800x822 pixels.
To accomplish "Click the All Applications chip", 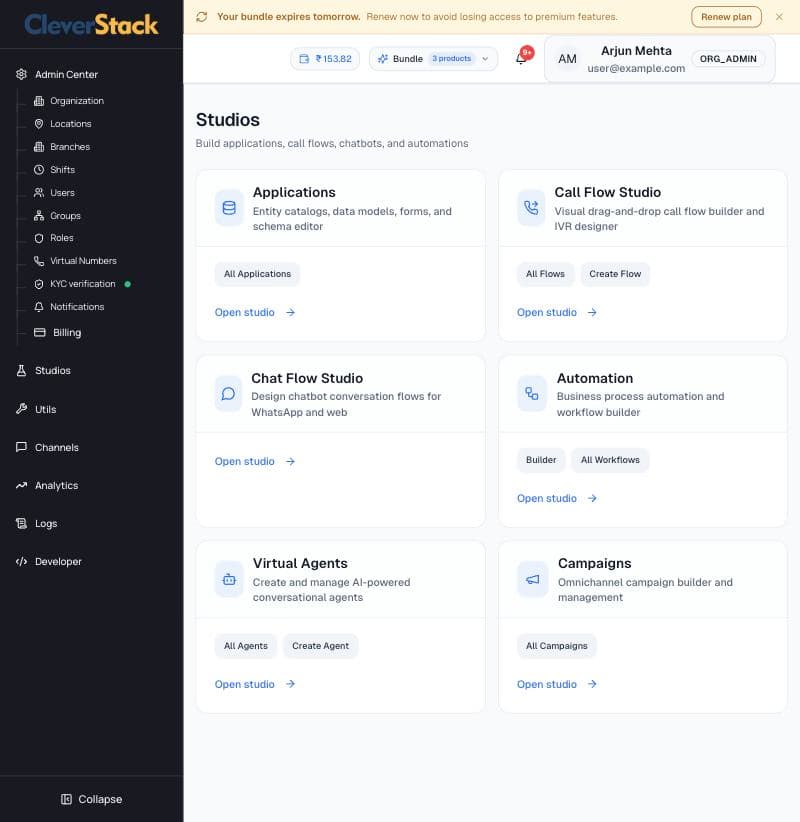I will pyautogui.click(x=257, y=274).
